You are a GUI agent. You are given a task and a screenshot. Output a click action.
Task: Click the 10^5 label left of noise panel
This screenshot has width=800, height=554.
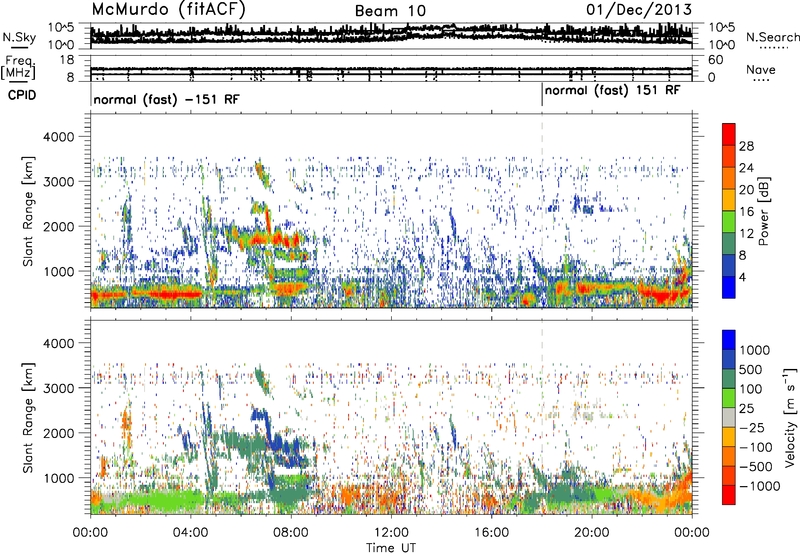61,27
